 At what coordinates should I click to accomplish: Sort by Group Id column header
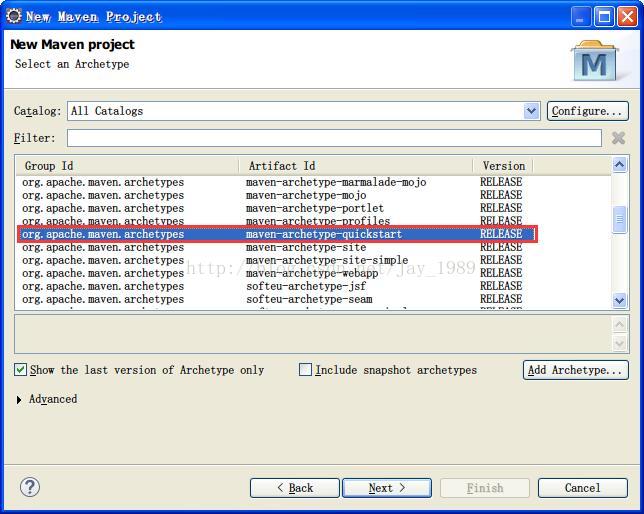coord(127,166)
